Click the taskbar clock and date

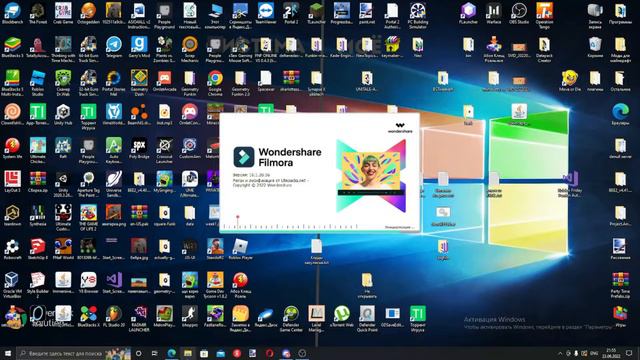pos(611,353)
